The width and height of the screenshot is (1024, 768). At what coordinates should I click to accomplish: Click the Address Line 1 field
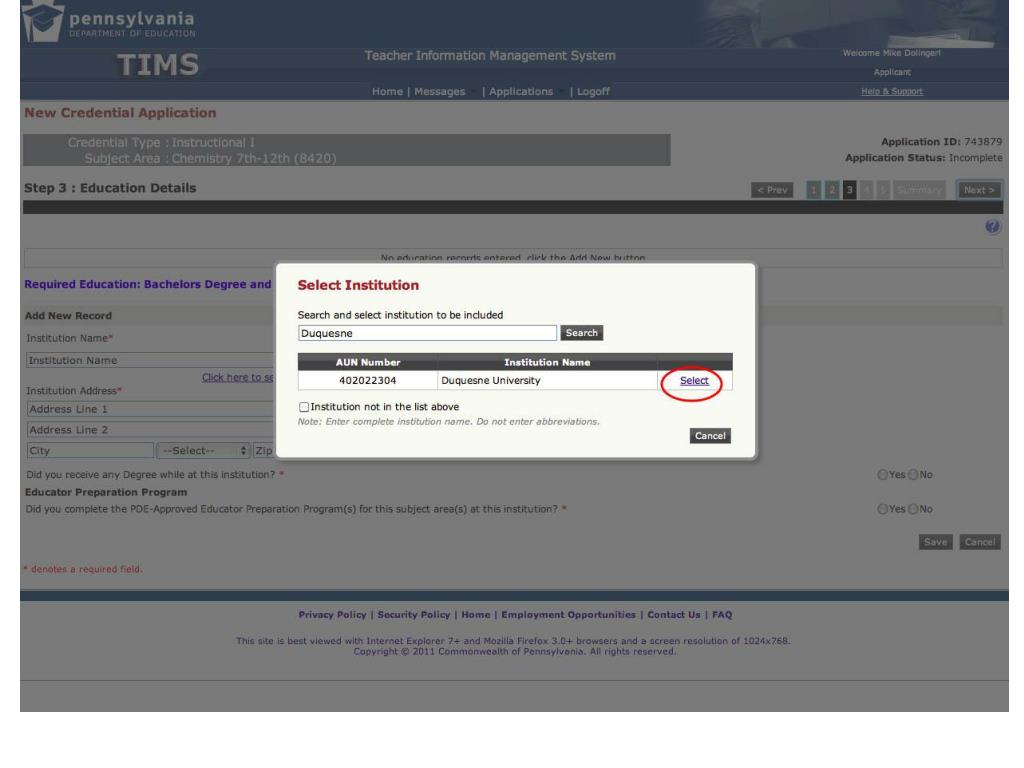(x=150, y=409)
